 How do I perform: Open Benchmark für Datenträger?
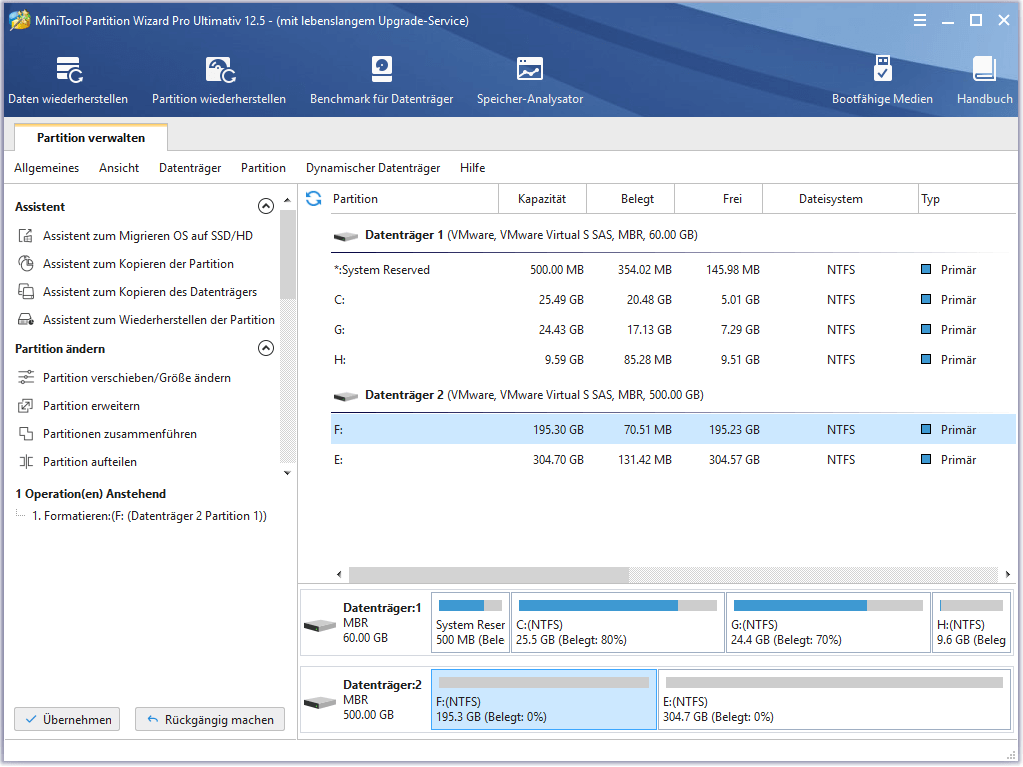[x=382, y=80]
